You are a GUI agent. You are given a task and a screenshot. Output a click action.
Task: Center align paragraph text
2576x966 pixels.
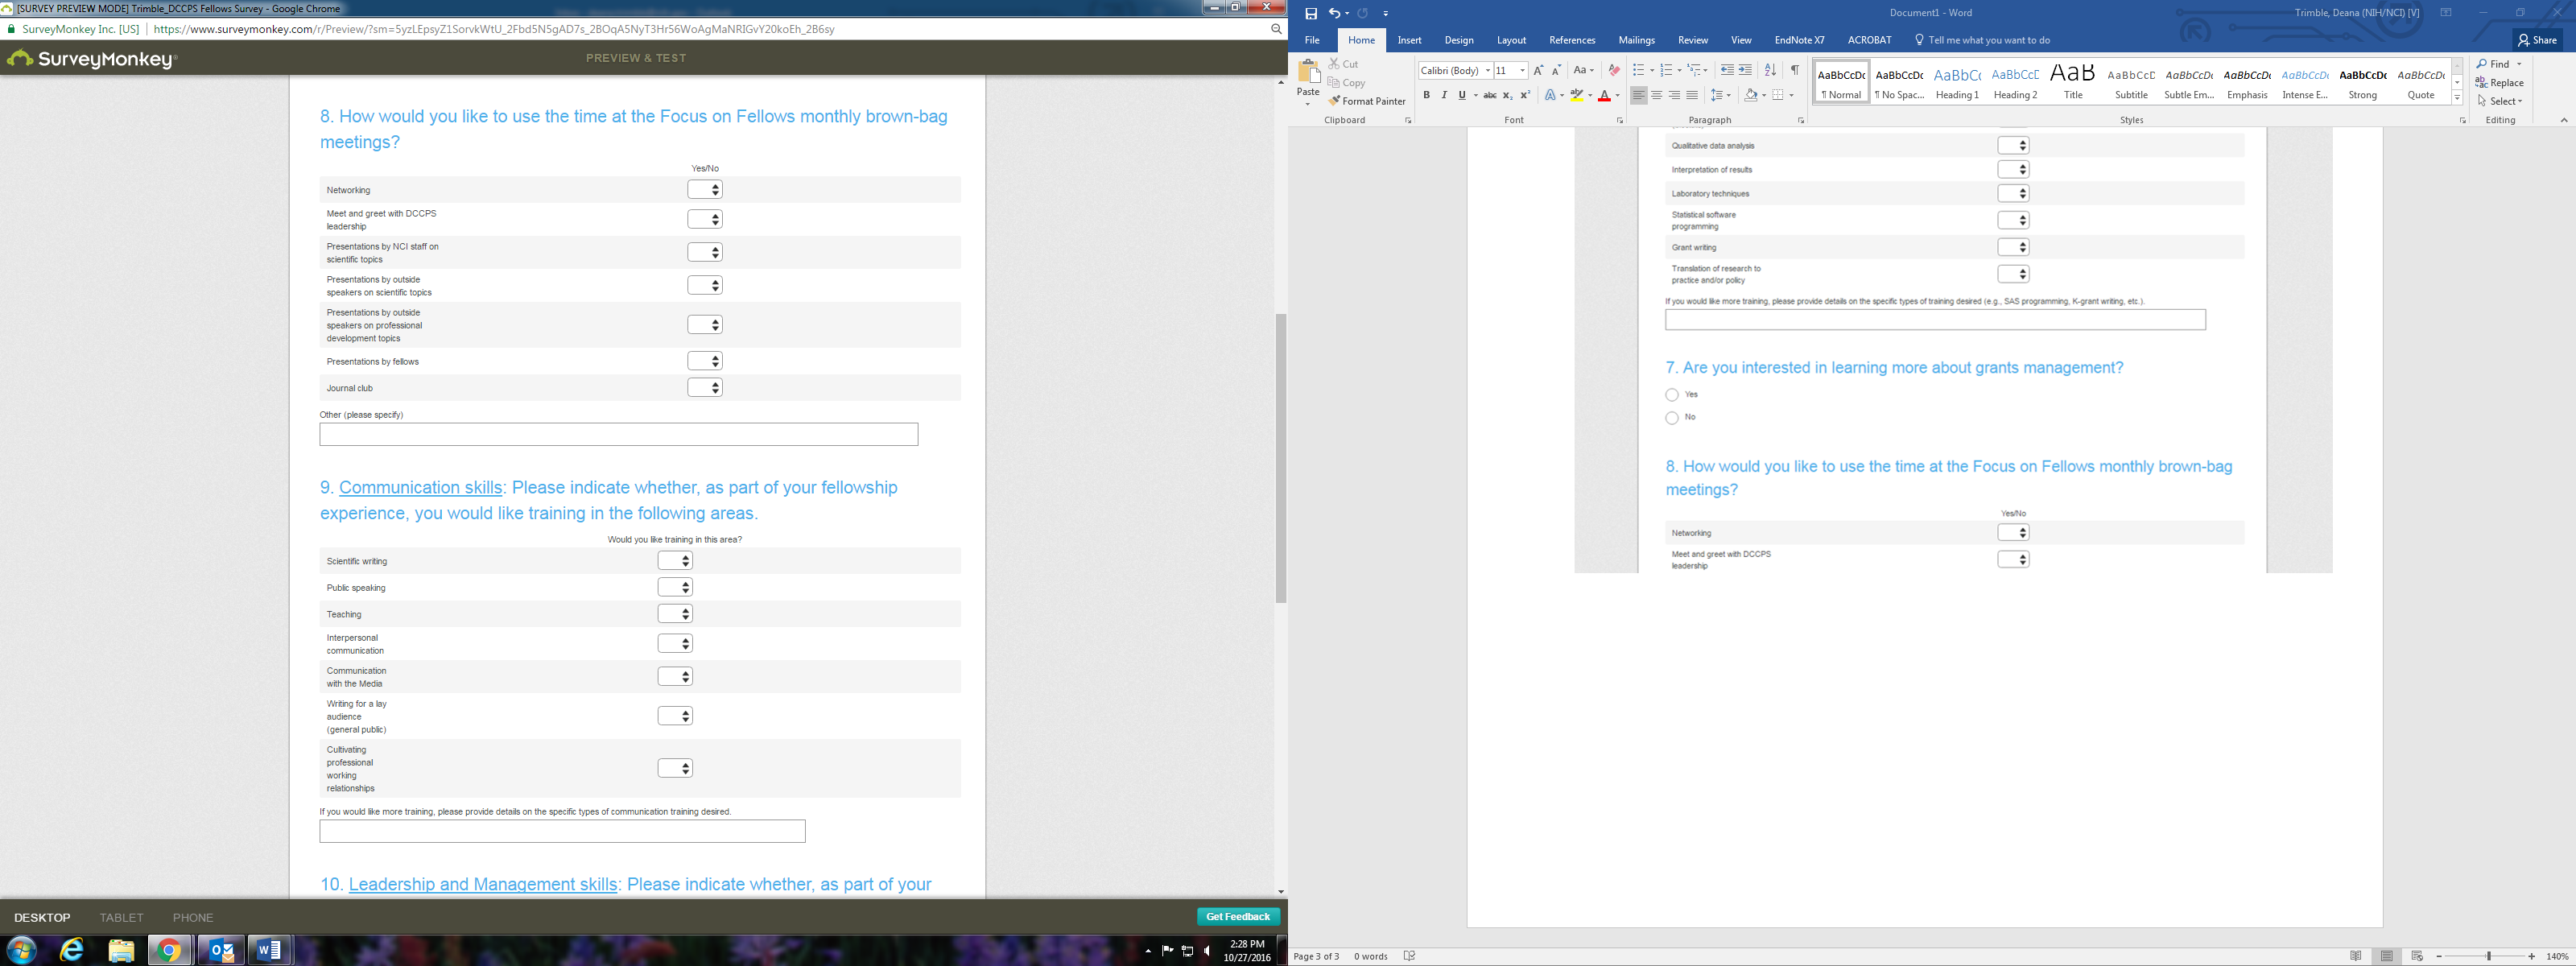pos(1656,95)
